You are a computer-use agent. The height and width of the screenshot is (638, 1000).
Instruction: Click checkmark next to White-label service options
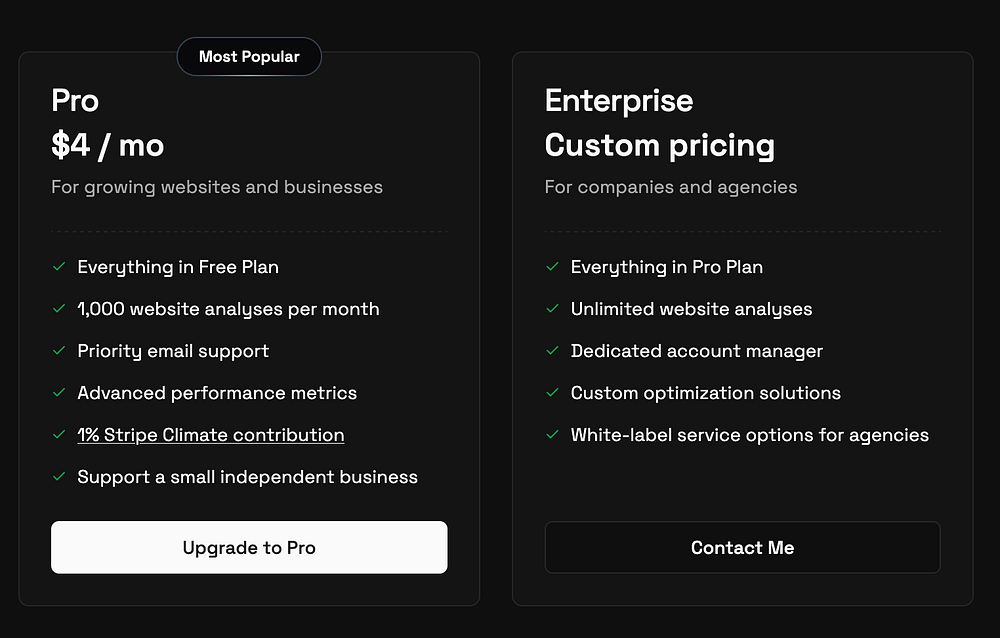coord(552,435)
